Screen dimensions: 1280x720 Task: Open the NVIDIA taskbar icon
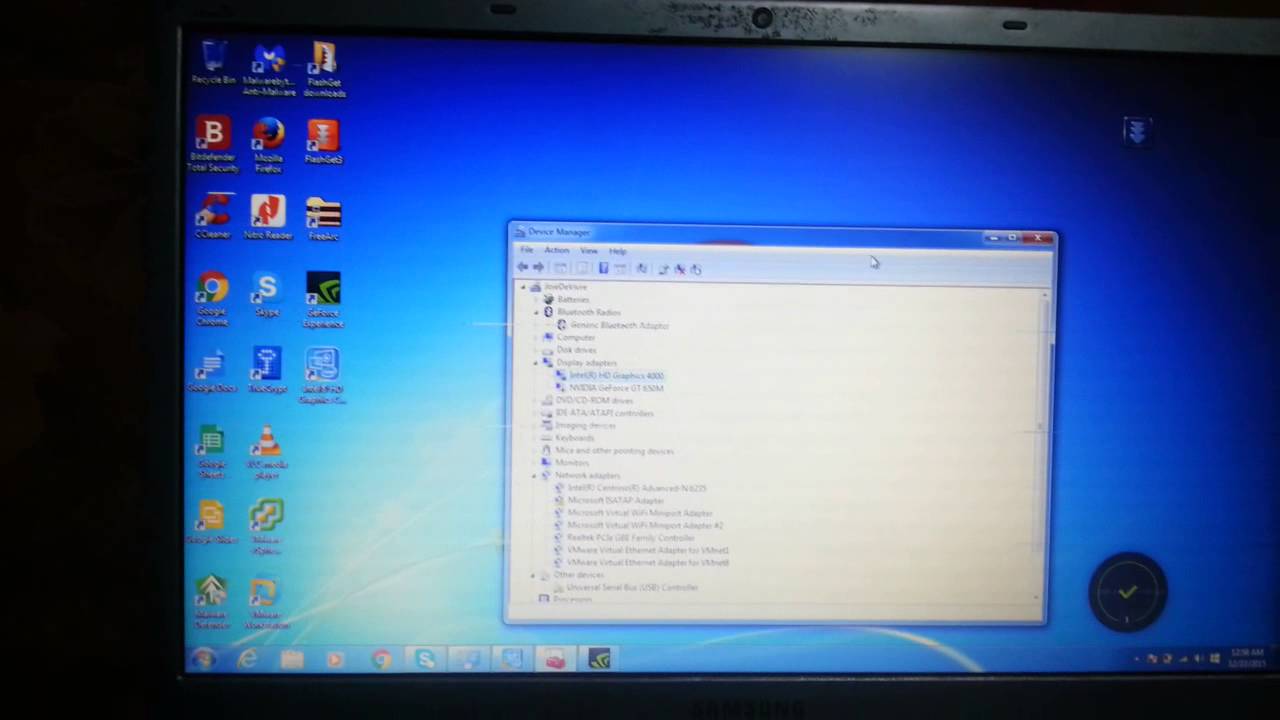599,660
